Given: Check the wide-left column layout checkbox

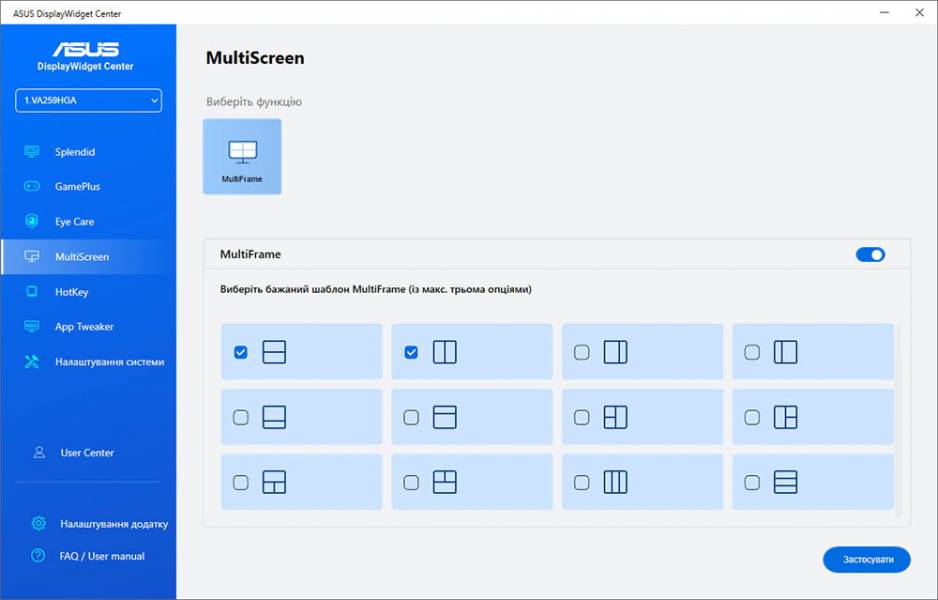Looking at the screenshot, I should click(x=581, y=352).
